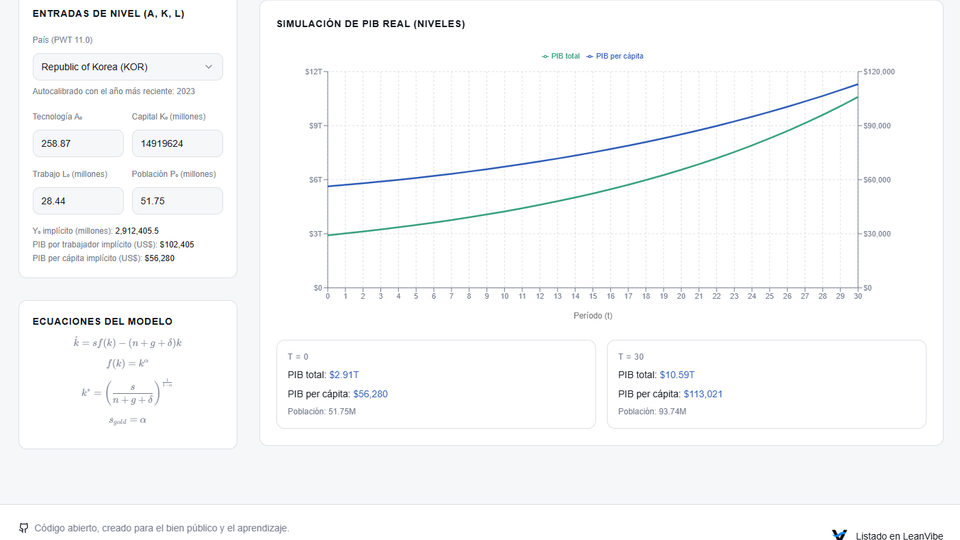960x540 pixels.
Task: Follow the 'Listado en LeanVibe' link
Action: click(897, 536)
